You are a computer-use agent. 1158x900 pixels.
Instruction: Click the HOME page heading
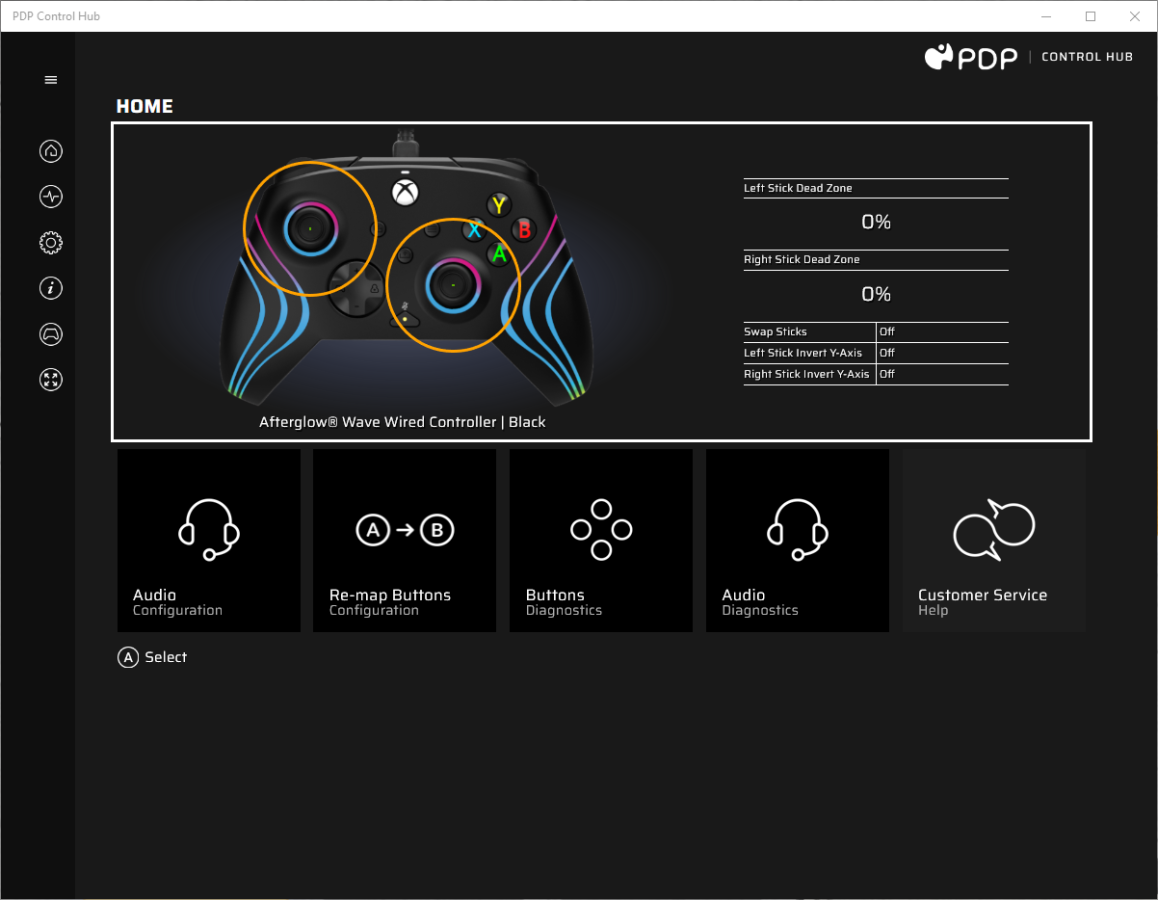coord(144,106)
